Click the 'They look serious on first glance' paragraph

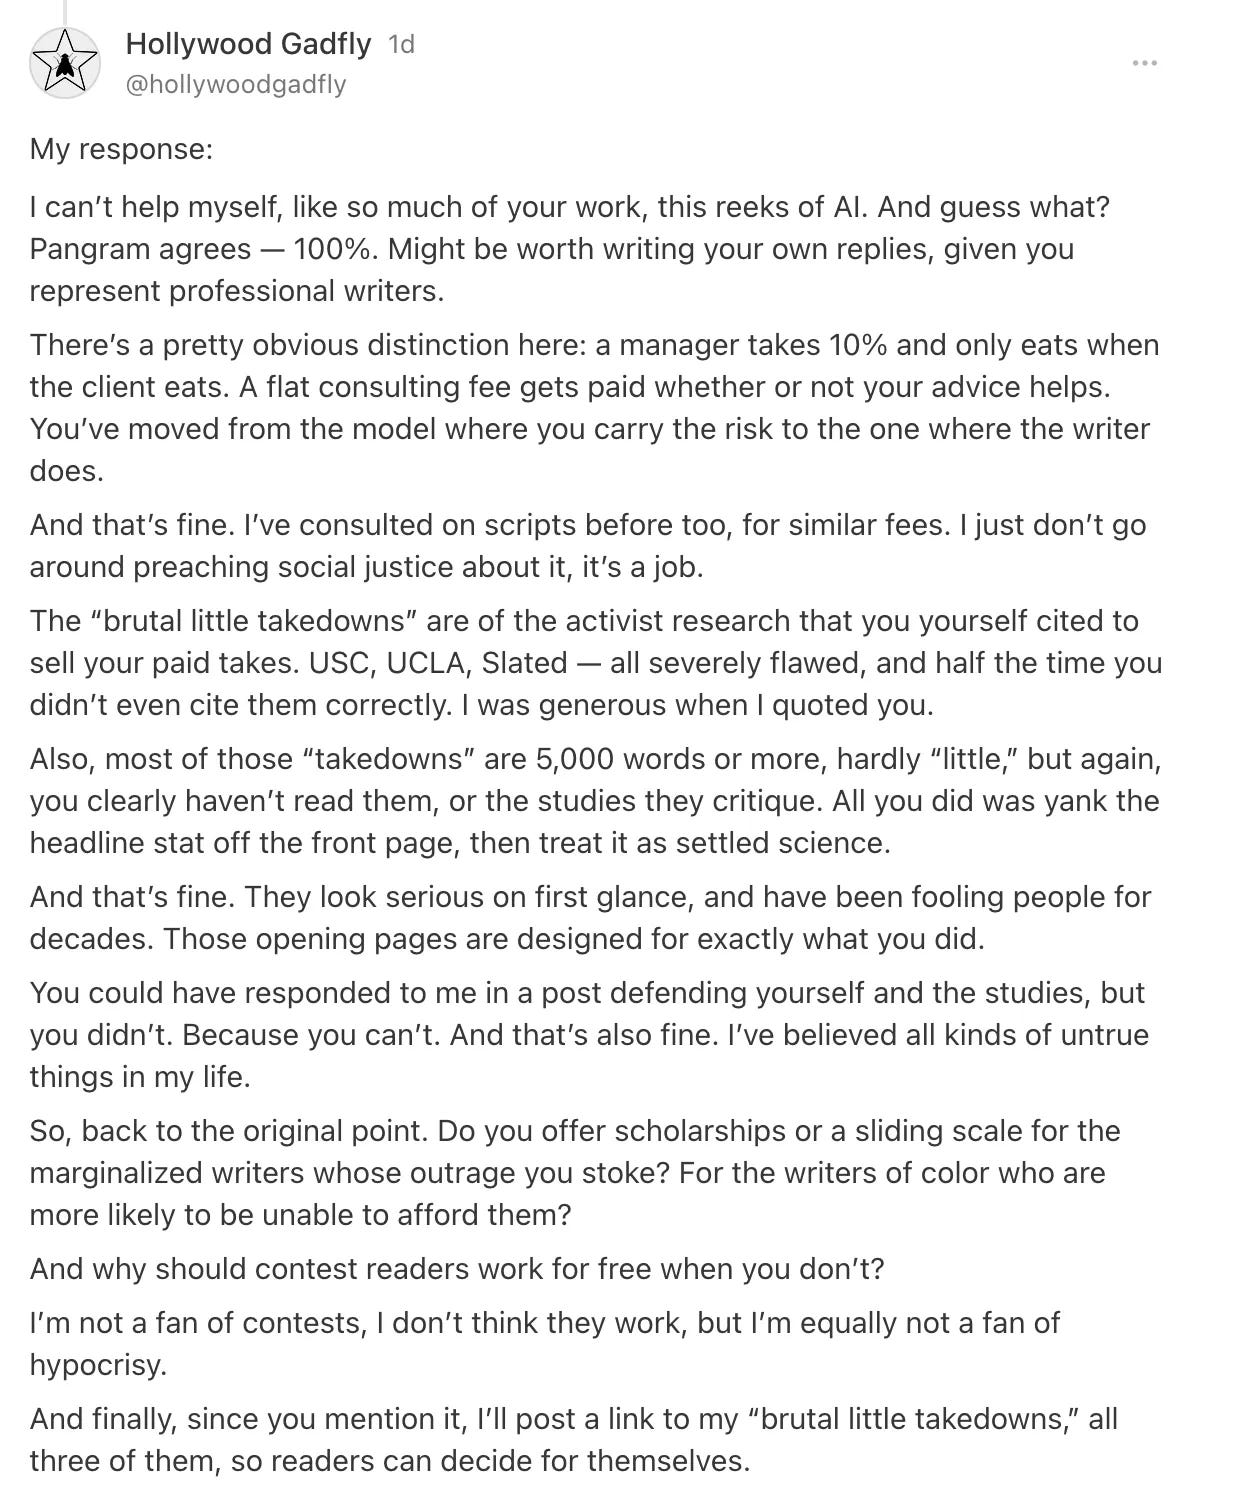pos(590,918)
